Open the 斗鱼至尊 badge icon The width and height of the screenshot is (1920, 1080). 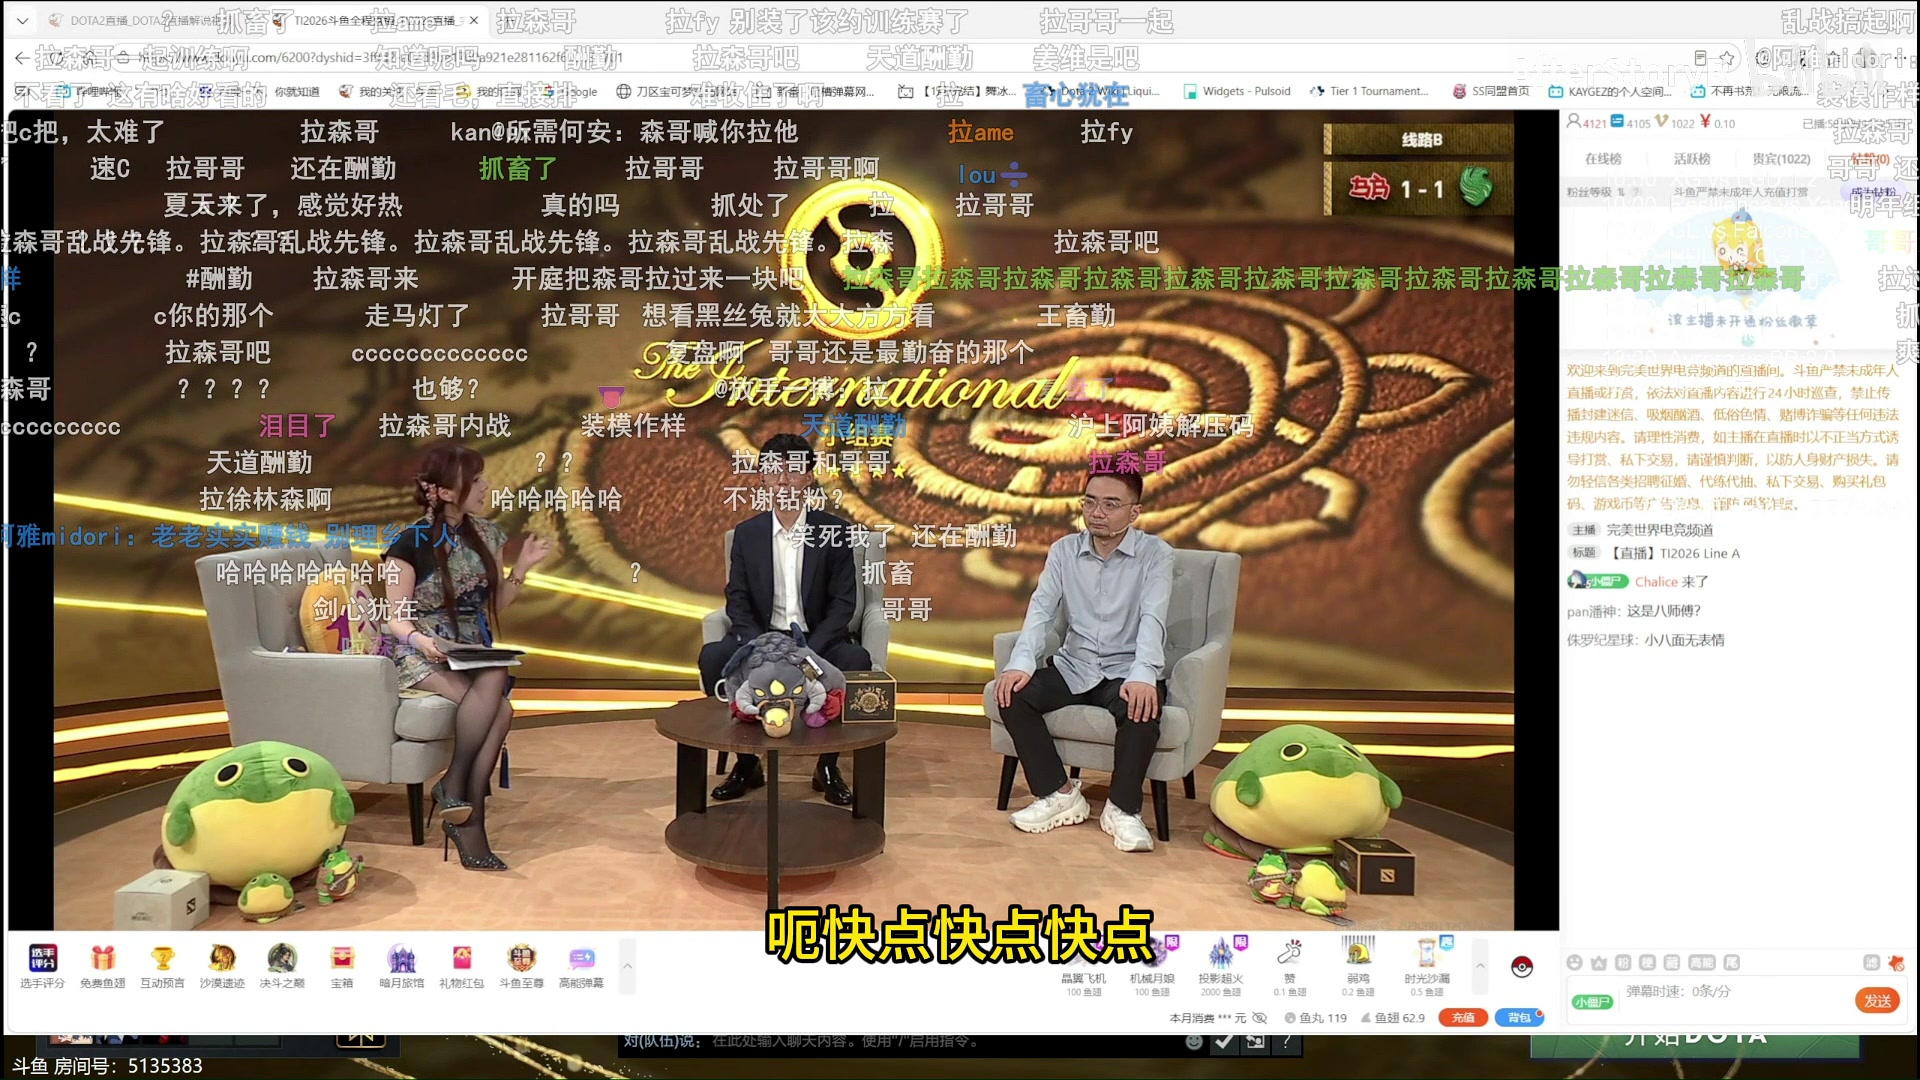pyautogui.click(x=521, y=966)
